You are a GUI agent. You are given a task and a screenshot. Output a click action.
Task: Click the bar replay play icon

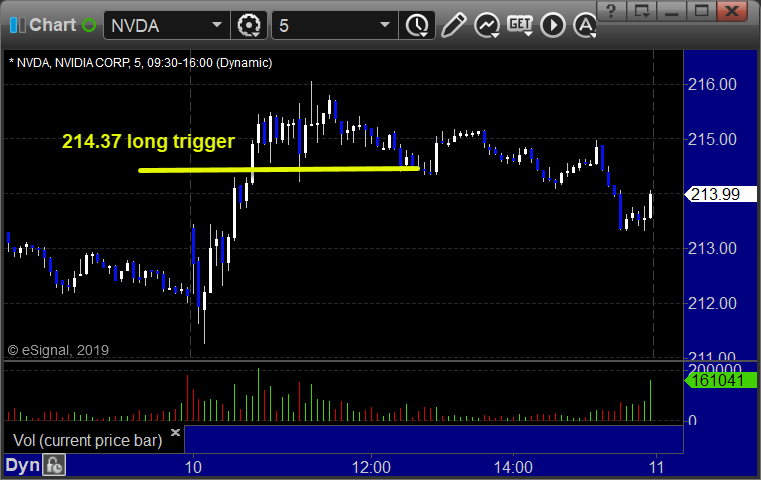coord(553,25)
